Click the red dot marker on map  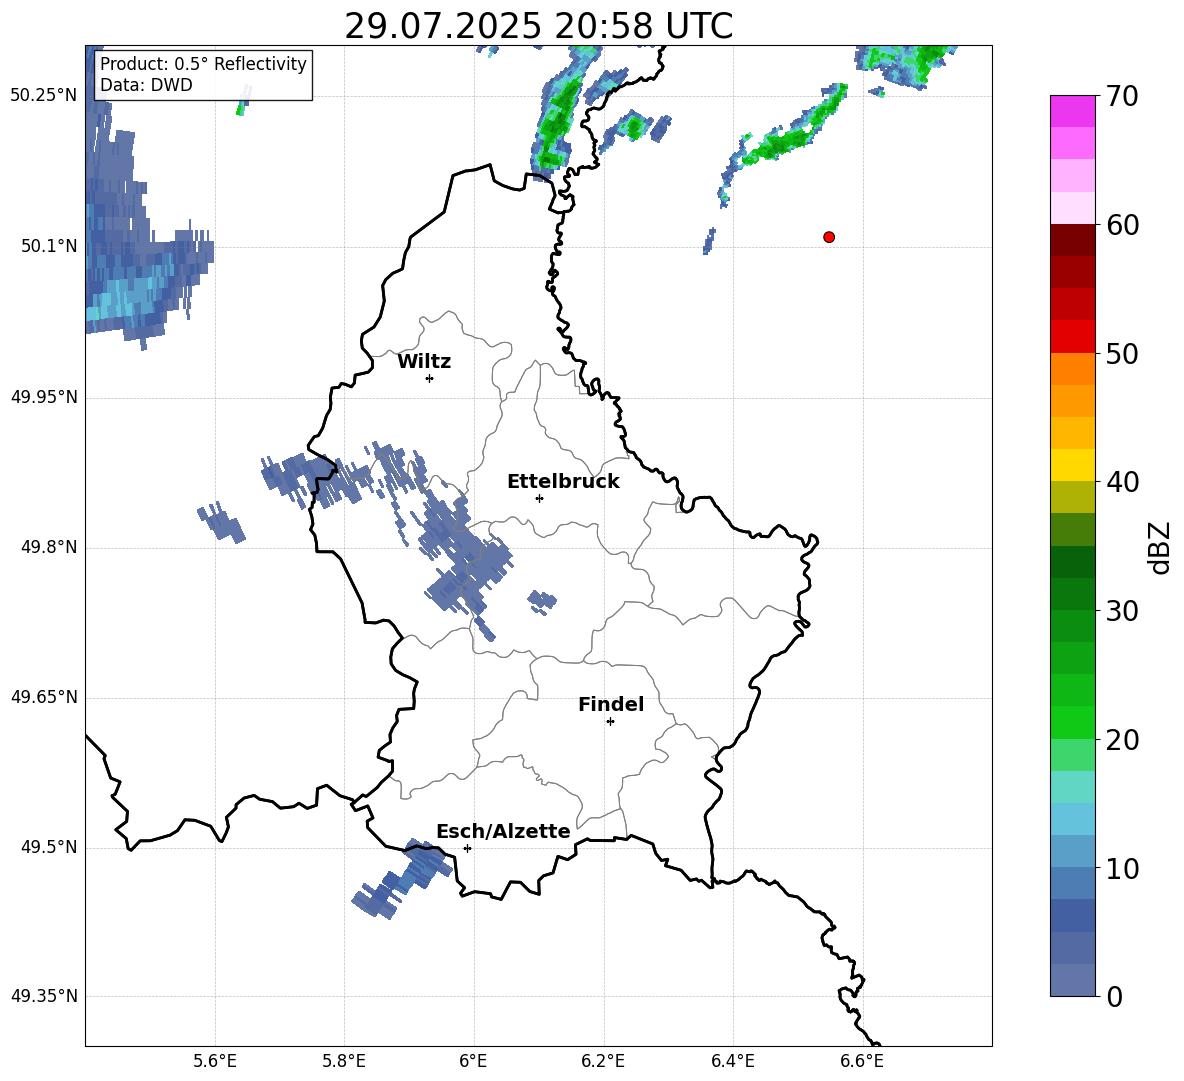coord(829,237)
